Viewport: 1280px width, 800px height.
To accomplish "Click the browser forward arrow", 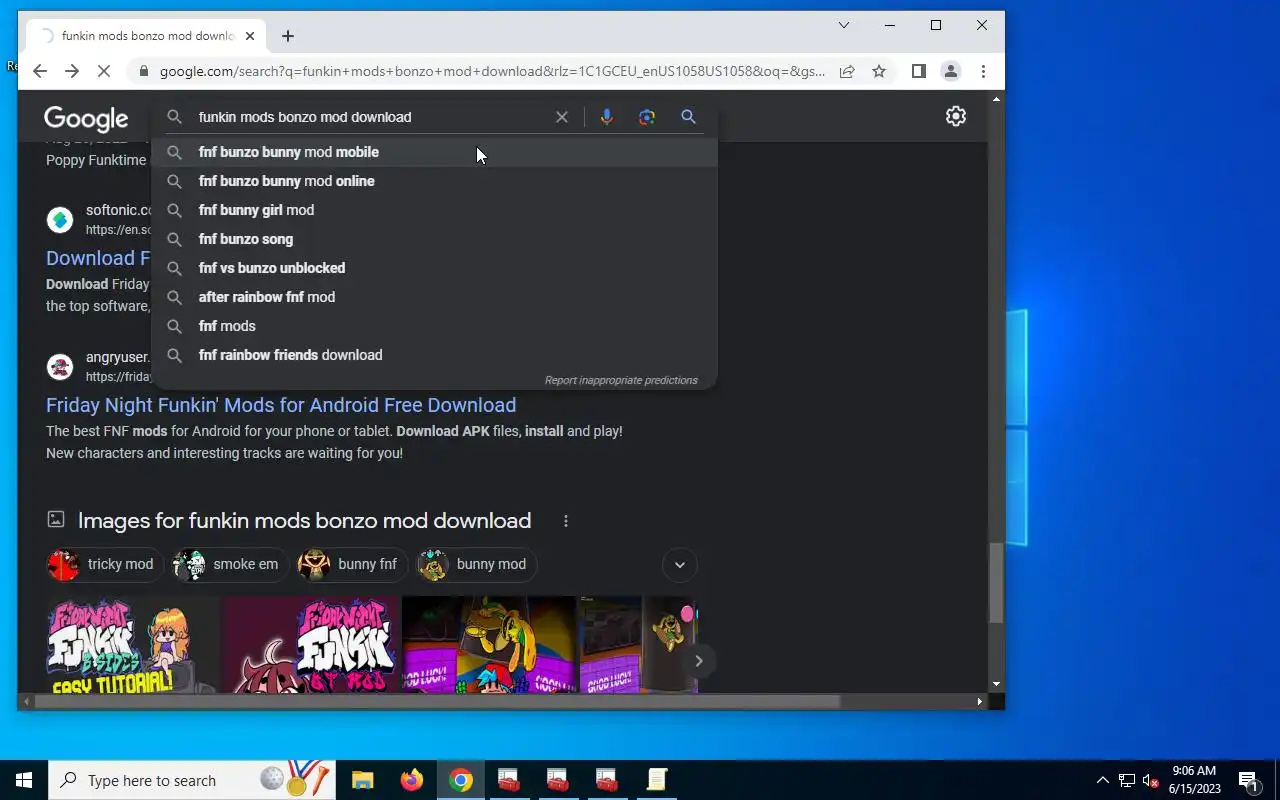I will point(72,71).
